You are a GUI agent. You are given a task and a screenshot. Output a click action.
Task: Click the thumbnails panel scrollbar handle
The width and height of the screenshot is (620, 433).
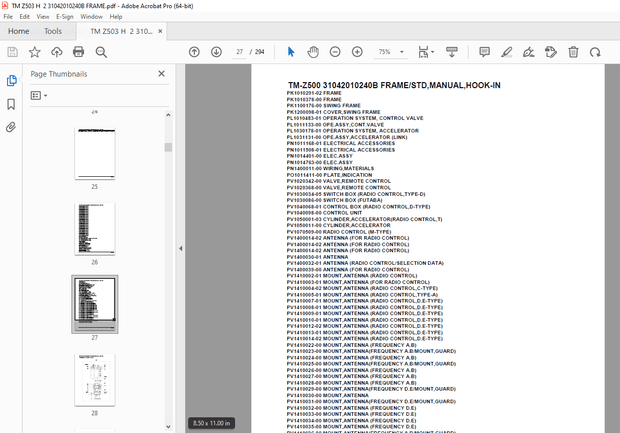click(x=168, y=147)
